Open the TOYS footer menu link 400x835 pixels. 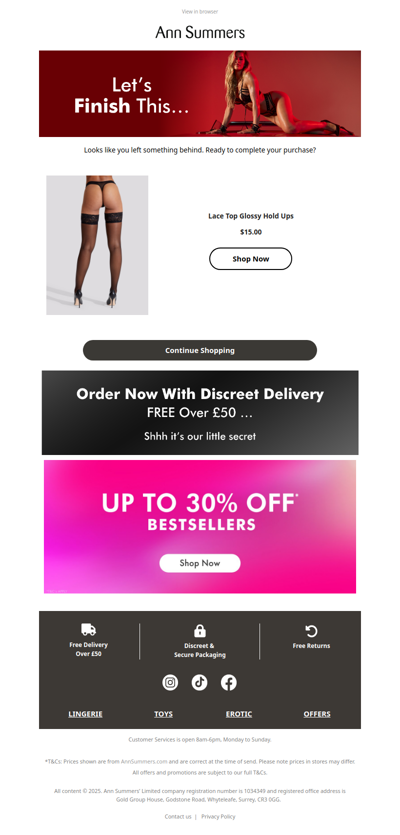(x=164, y=714)
